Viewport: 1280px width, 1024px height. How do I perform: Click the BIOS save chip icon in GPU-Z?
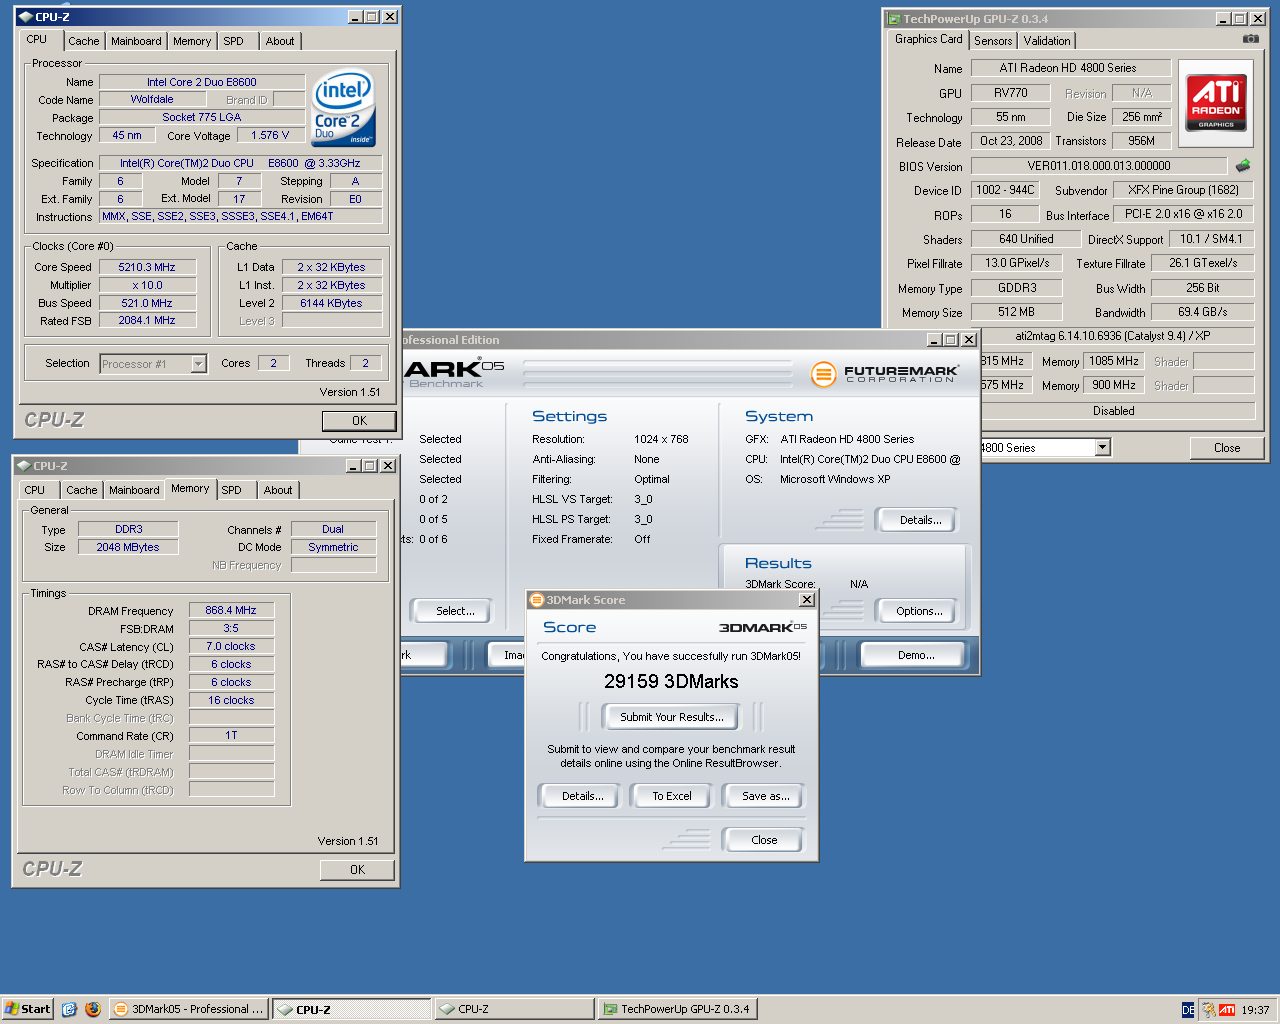tap(1243, 166)
